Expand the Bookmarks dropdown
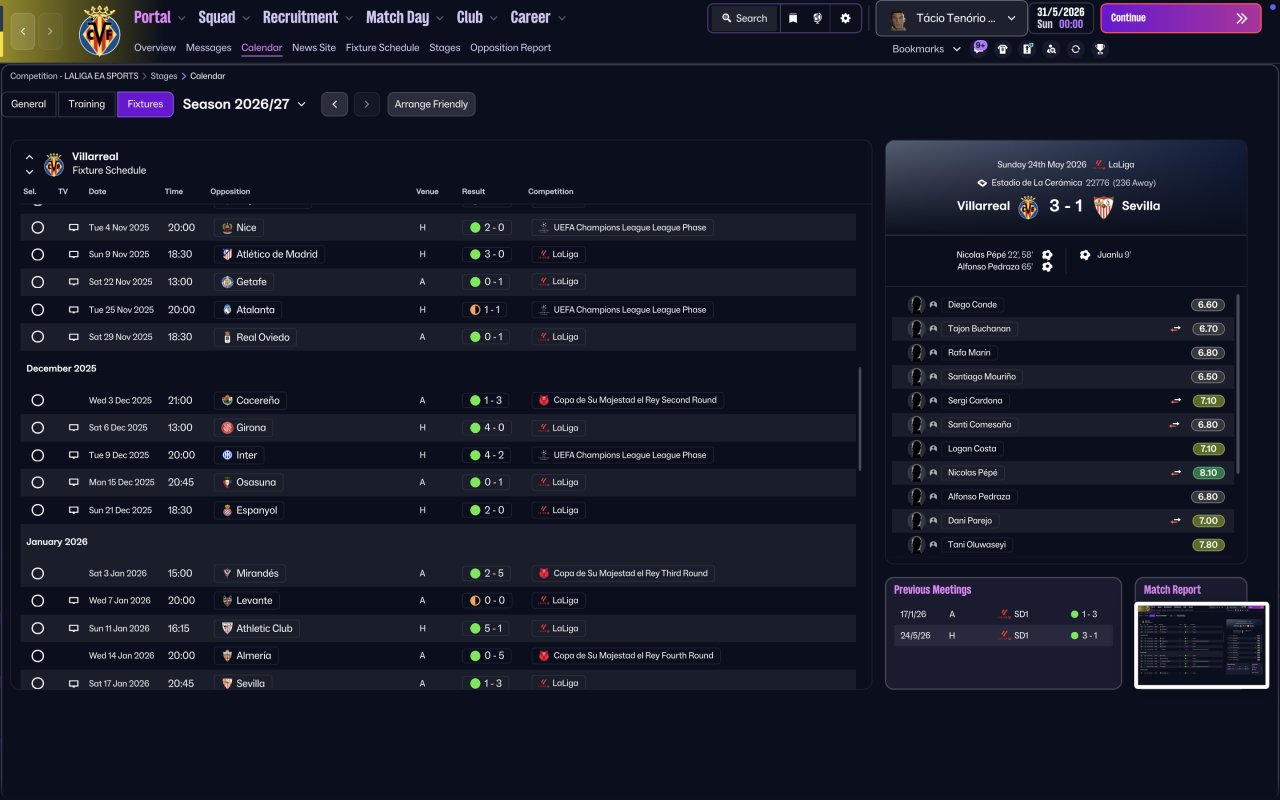Image resolution: width=1280 pixels, height=800 pixels. click(927, 49)
